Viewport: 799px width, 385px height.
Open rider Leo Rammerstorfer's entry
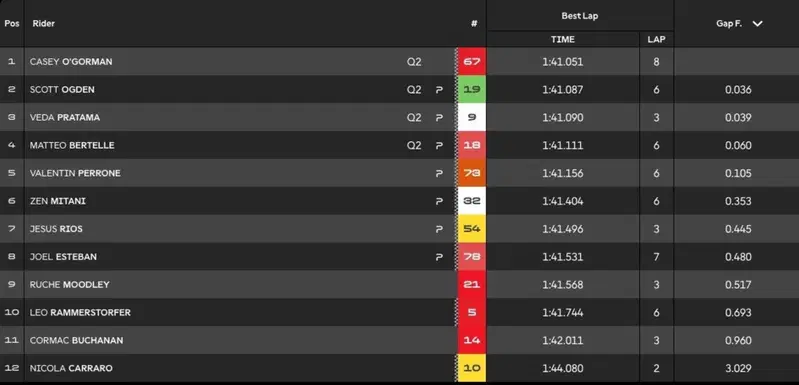point(80,313)
